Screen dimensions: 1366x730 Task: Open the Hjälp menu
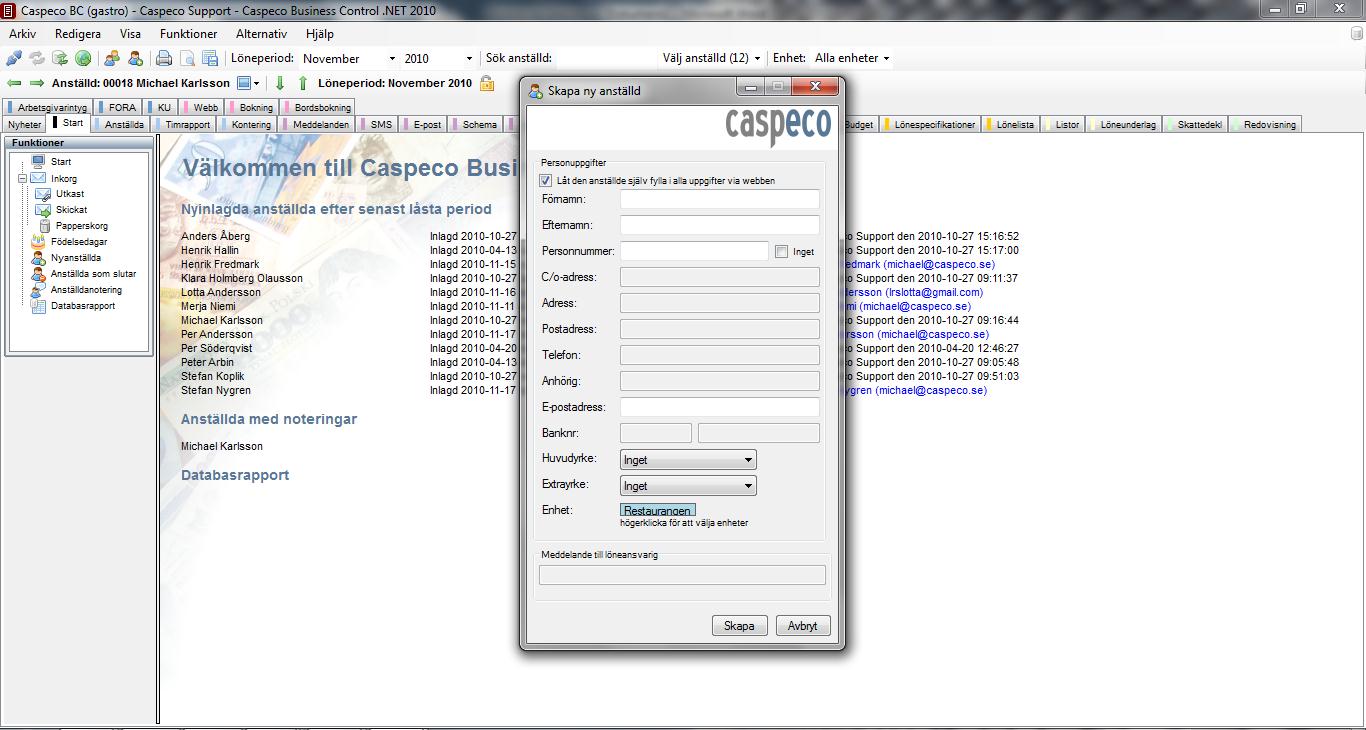pyautogui.click(x=320, y=34)
